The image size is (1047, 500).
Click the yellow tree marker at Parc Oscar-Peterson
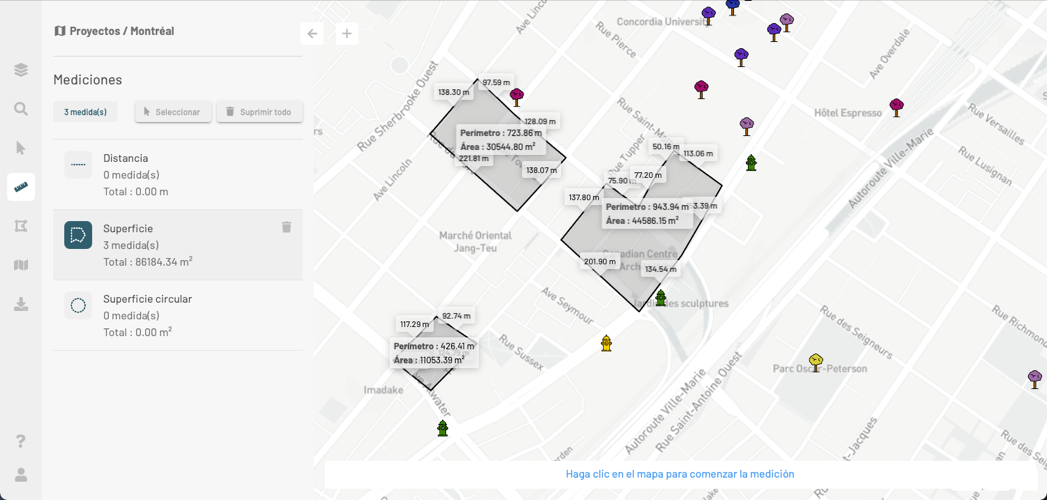point(816,362)
